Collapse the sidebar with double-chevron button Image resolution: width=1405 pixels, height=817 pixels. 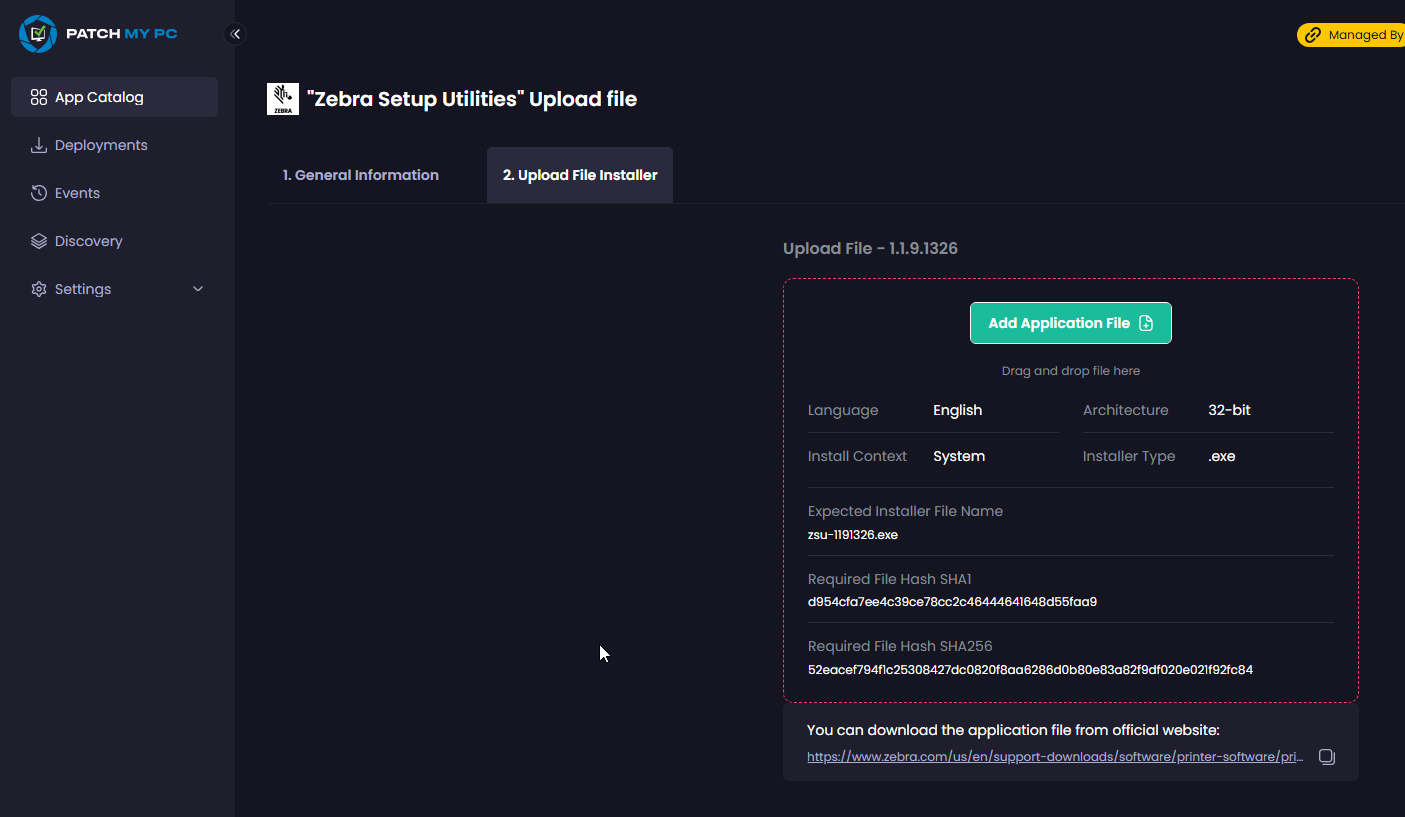(x=235, y=34)
